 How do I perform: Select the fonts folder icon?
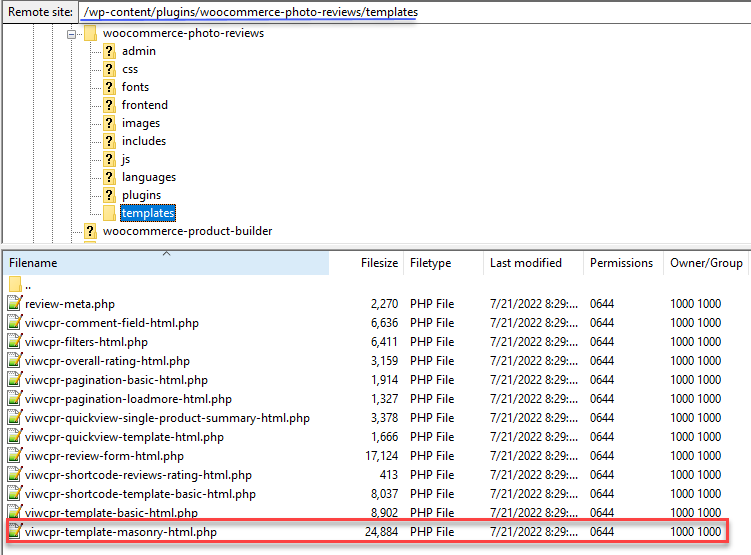tap(110, 87)
